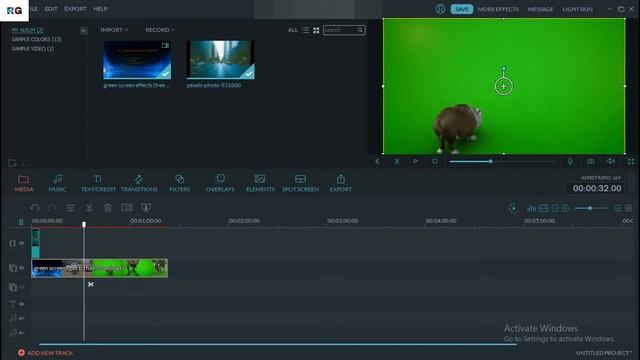This screenshot has width=640, height=360.
Task: Click the search magnifier icon
Action: (x=360, y=30)
